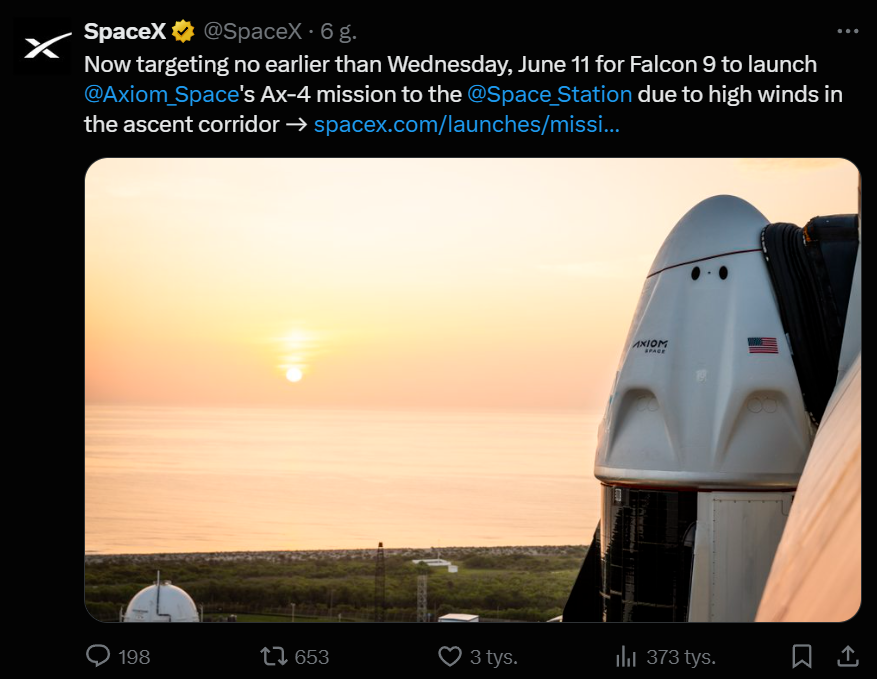Like the tweet with the heart icon

point(450,656)
